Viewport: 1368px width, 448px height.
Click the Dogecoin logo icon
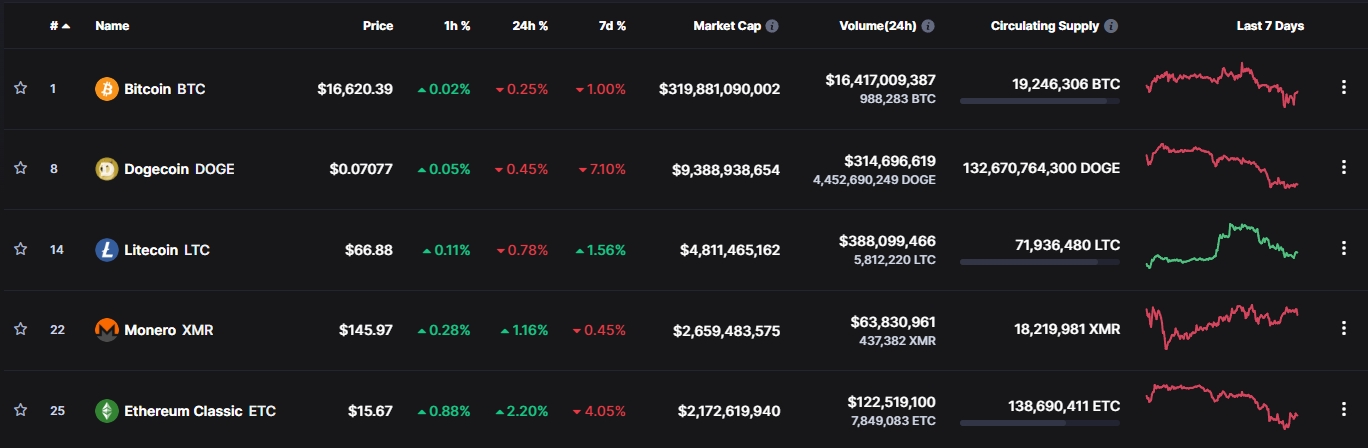click(x=106, y=169)
